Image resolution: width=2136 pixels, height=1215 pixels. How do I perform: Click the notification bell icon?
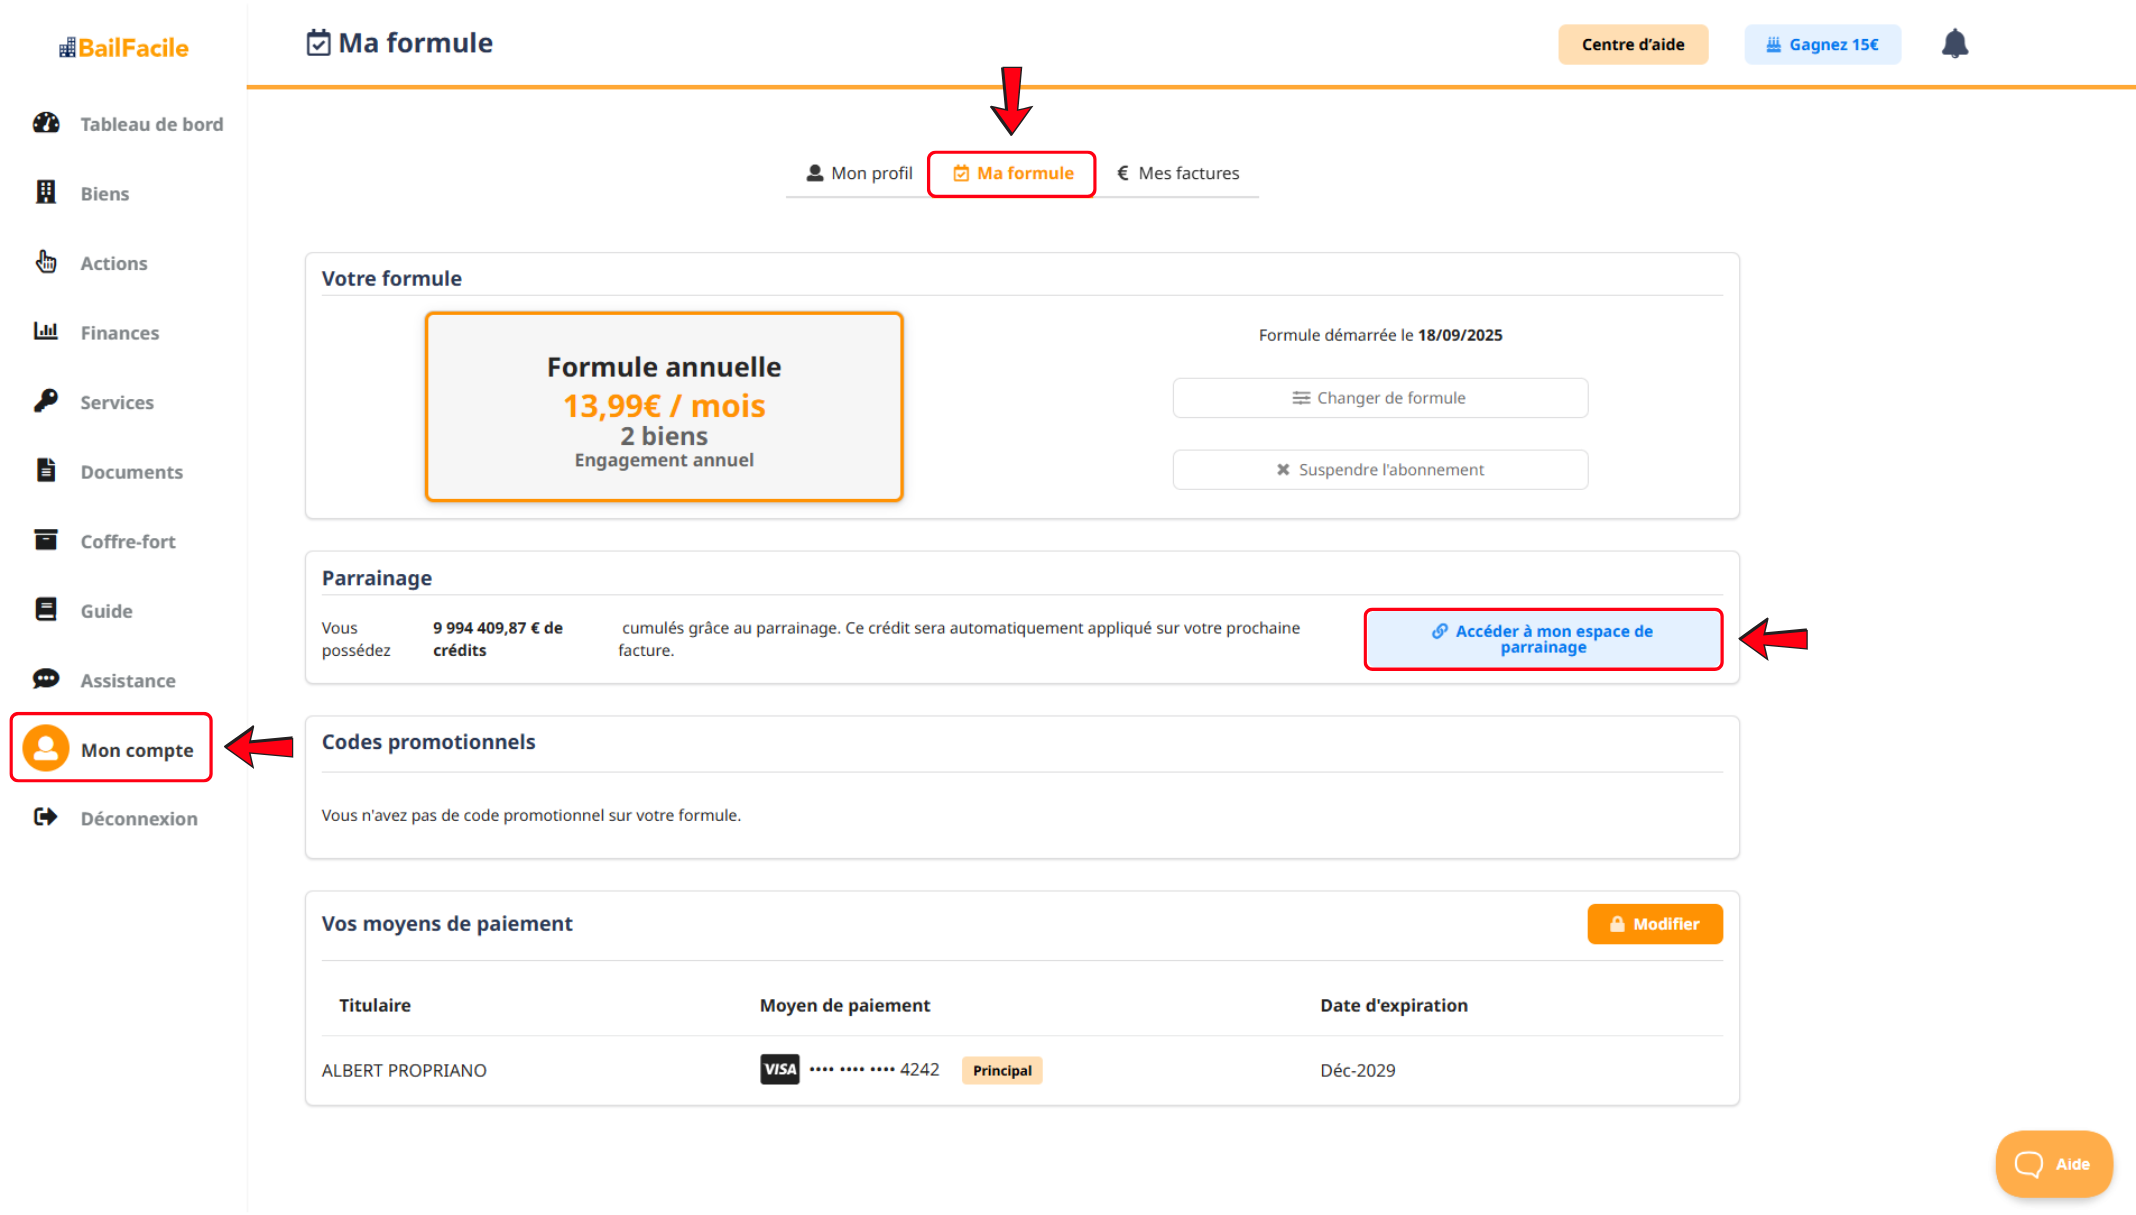(x=1954, y=44)
